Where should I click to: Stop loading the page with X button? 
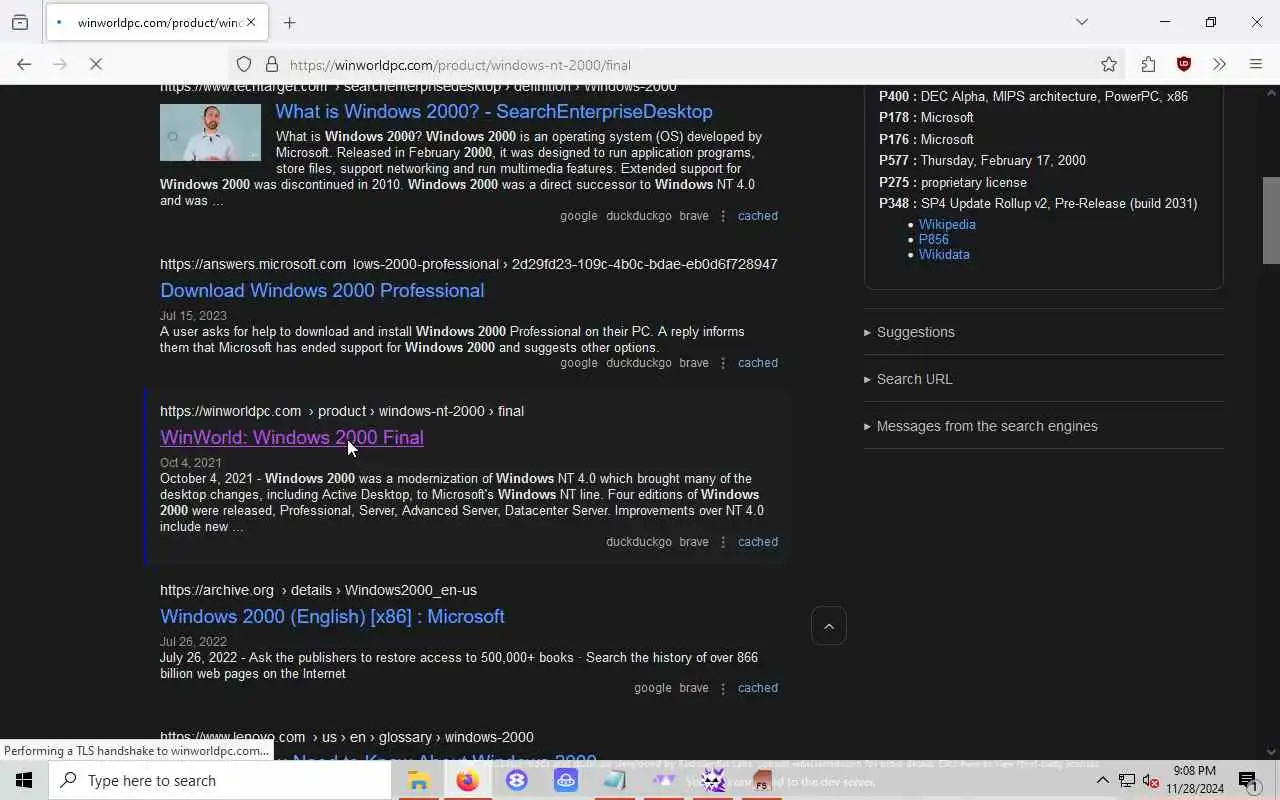click(96, 64)
